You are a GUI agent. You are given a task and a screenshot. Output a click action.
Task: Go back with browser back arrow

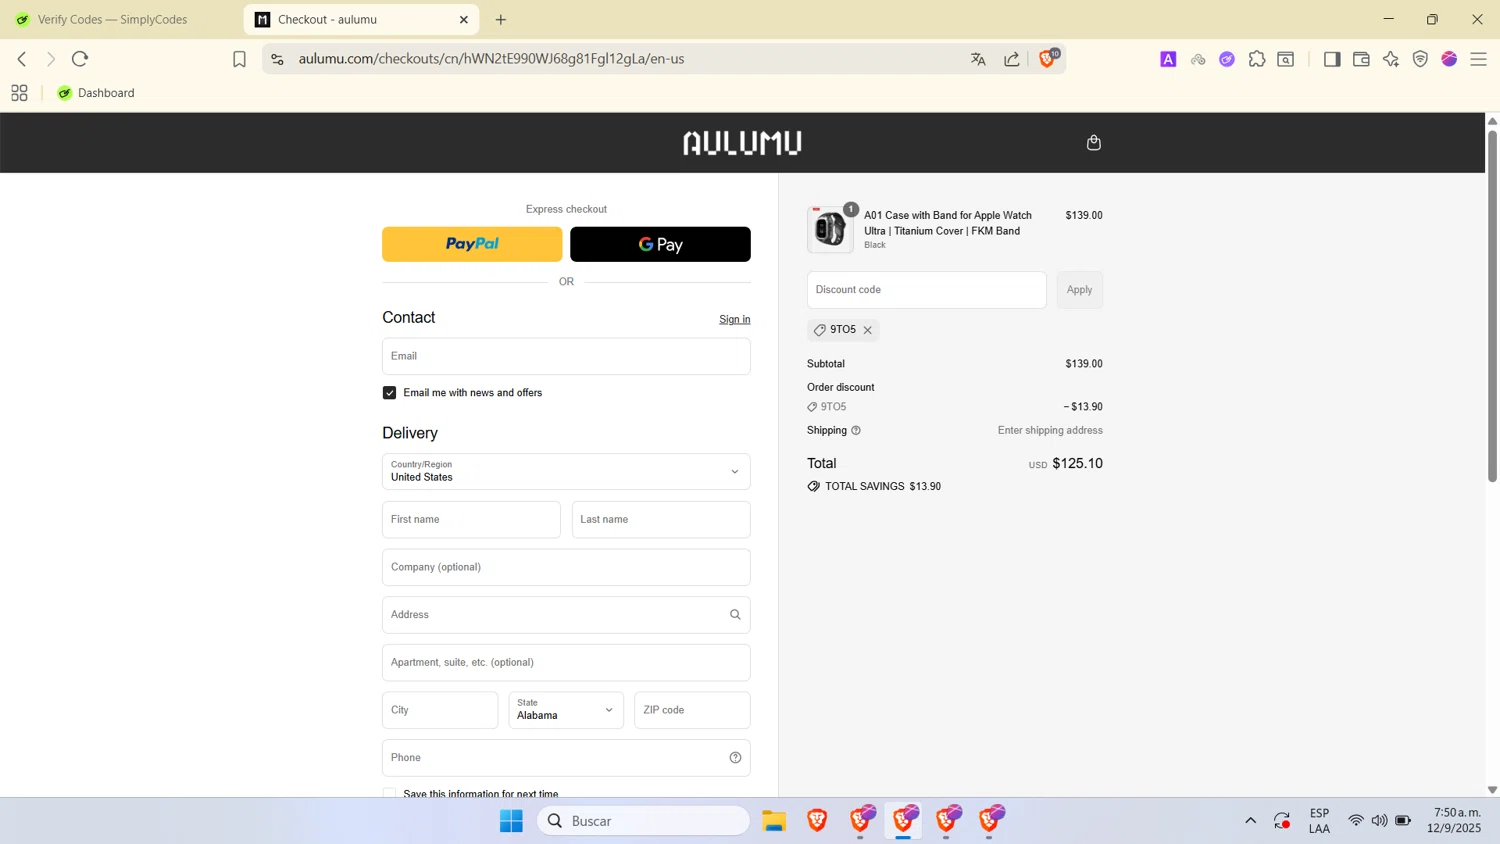22,59
